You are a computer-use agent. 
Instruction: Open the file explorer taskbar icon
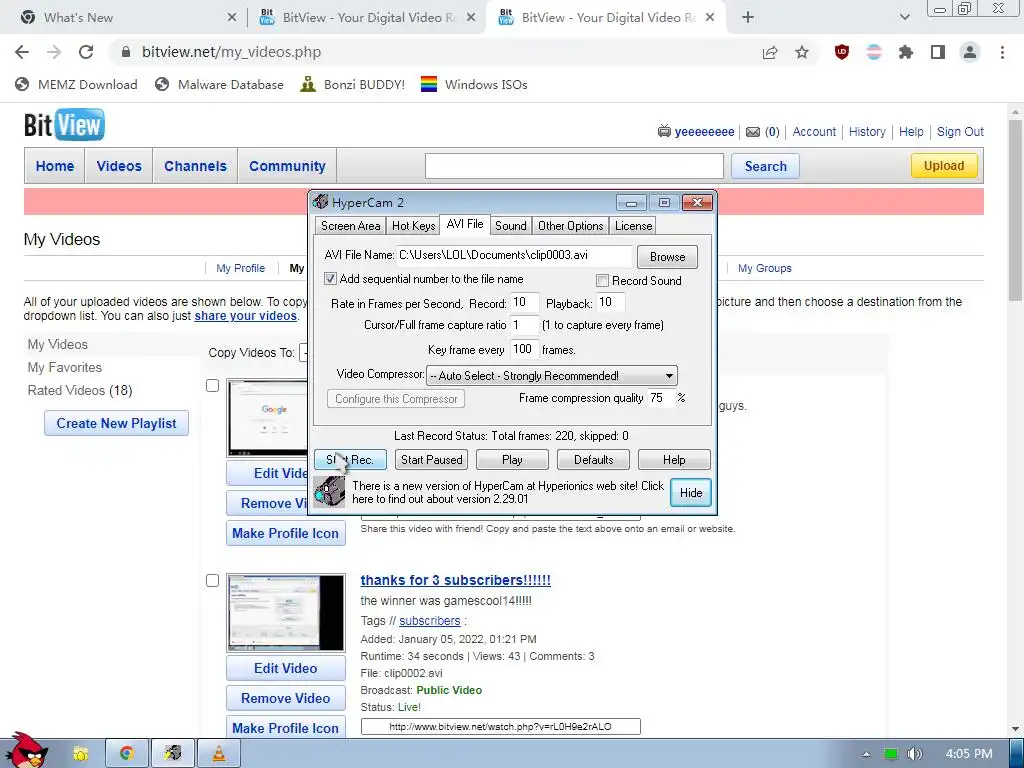click(x=80, y=754)
